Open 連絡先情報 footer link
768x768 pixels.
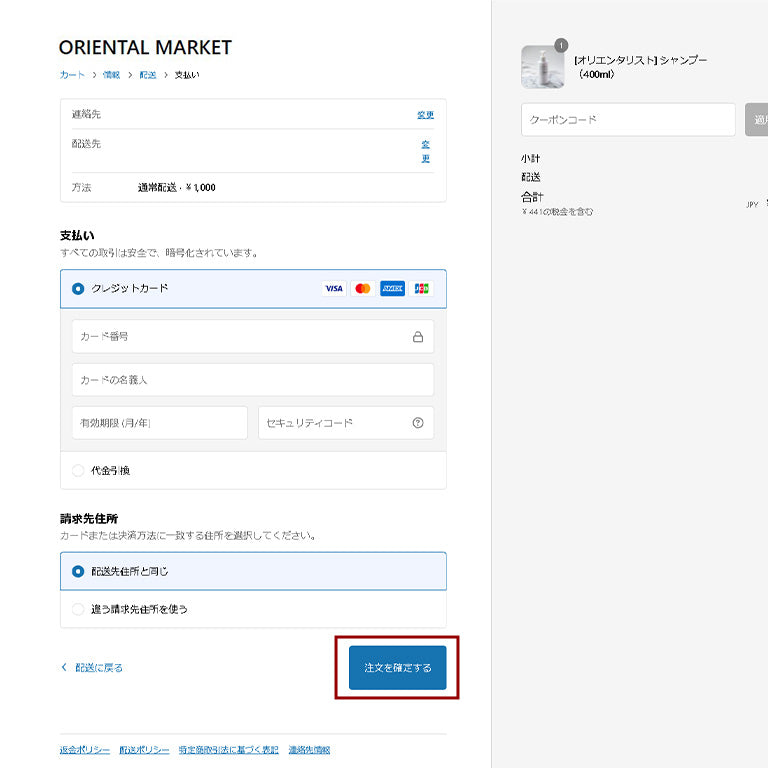pyautogui.click(x=309, y=750)
